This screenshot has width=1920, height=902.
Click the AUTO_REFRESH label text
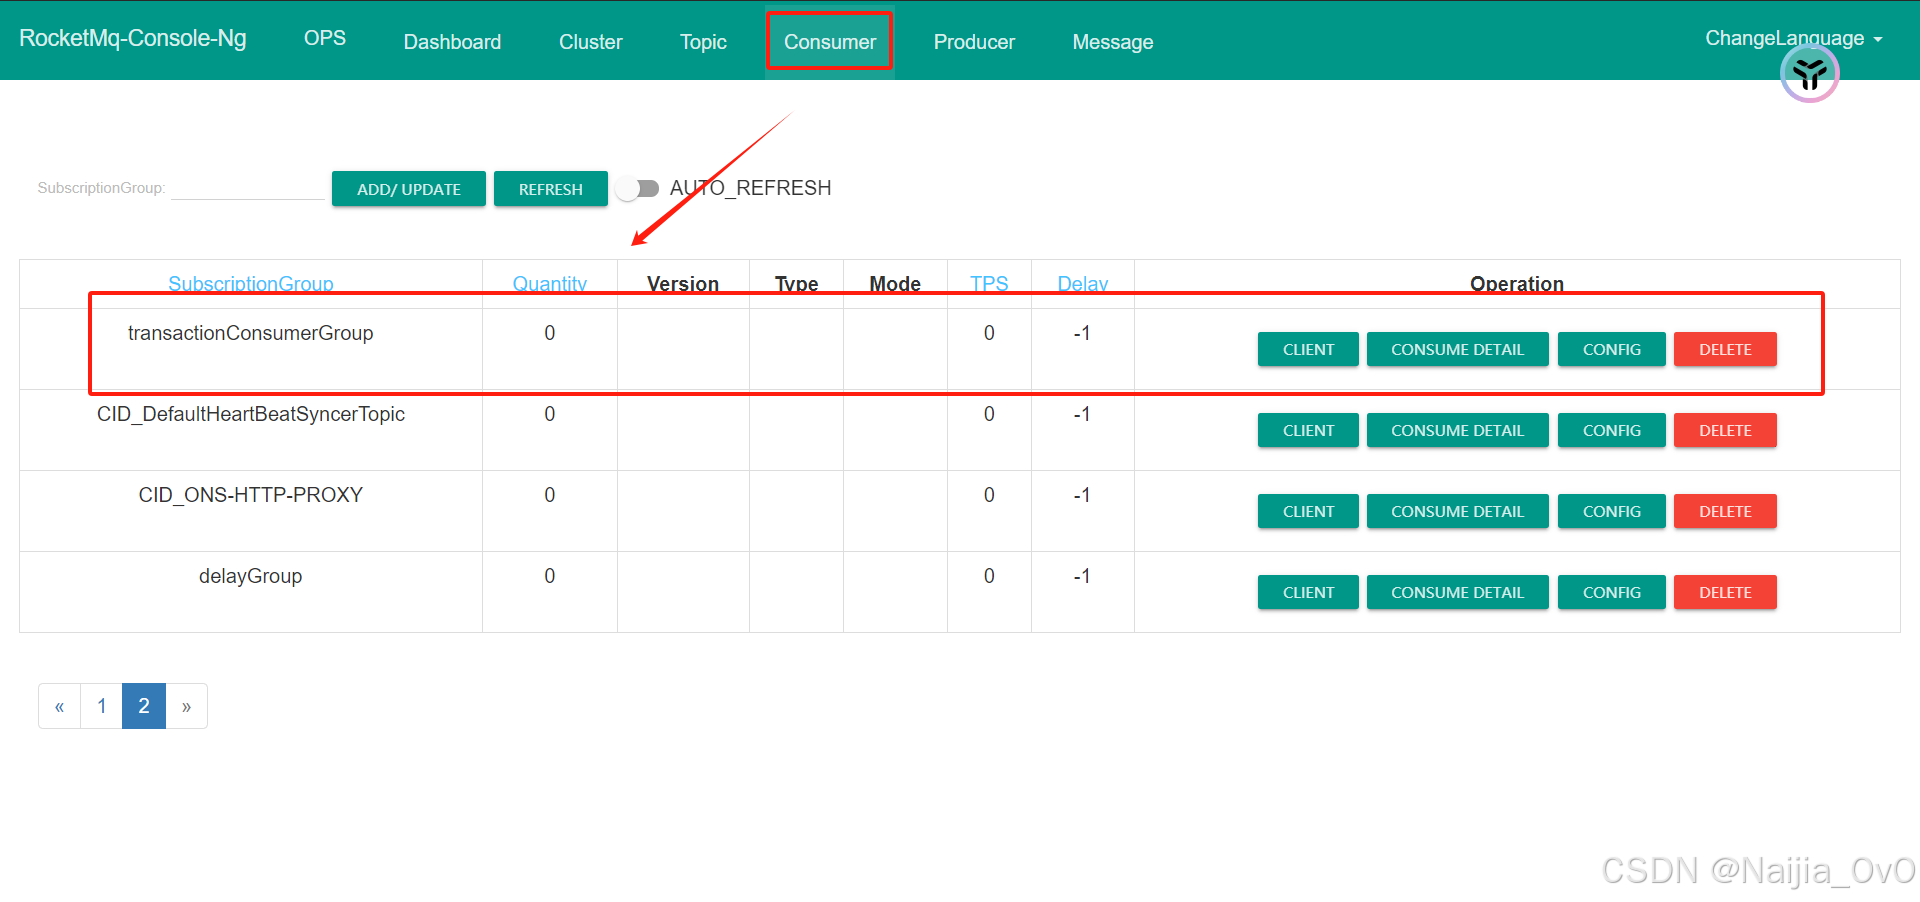point(750,188)
